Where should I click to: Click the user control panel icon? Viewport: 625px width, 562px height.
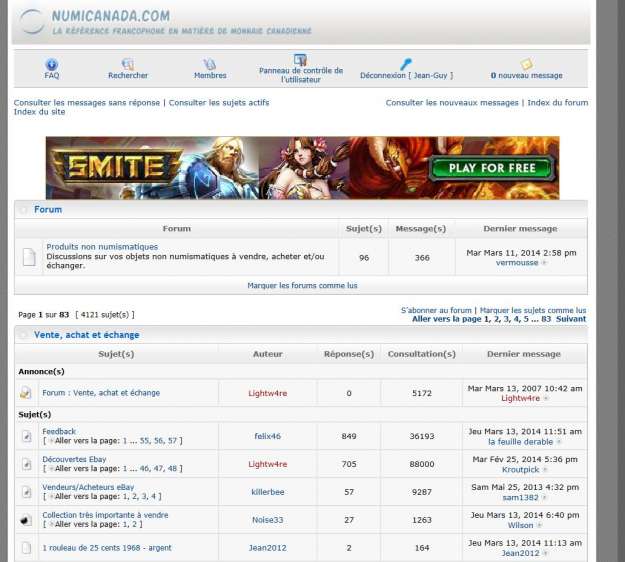coord(300,60)
